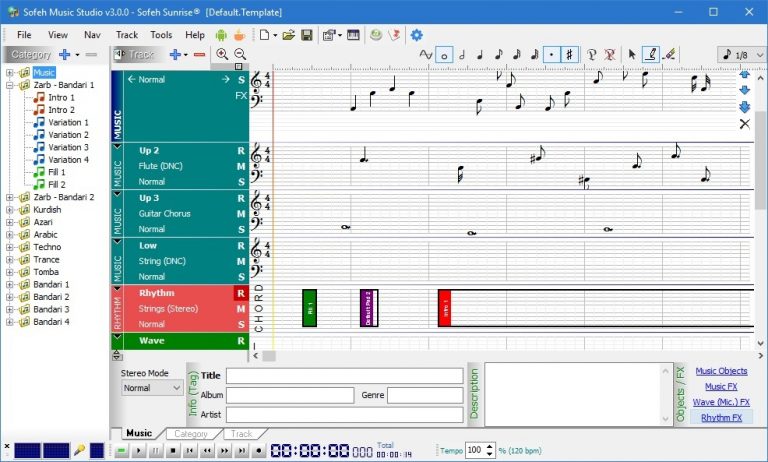Open the New file dropdown arrow
Viewport: 768px width, 462px height.
275,35
